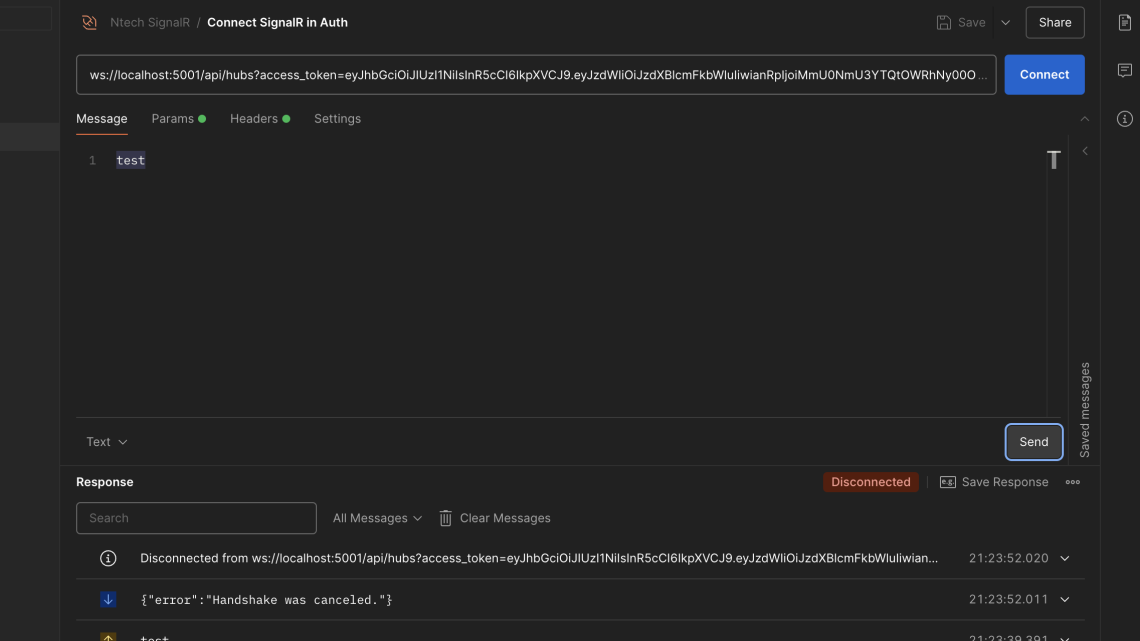Expand the Saved messages side panel chevron
Screen dimensions: 1140x641
(x=1085, y=151)
